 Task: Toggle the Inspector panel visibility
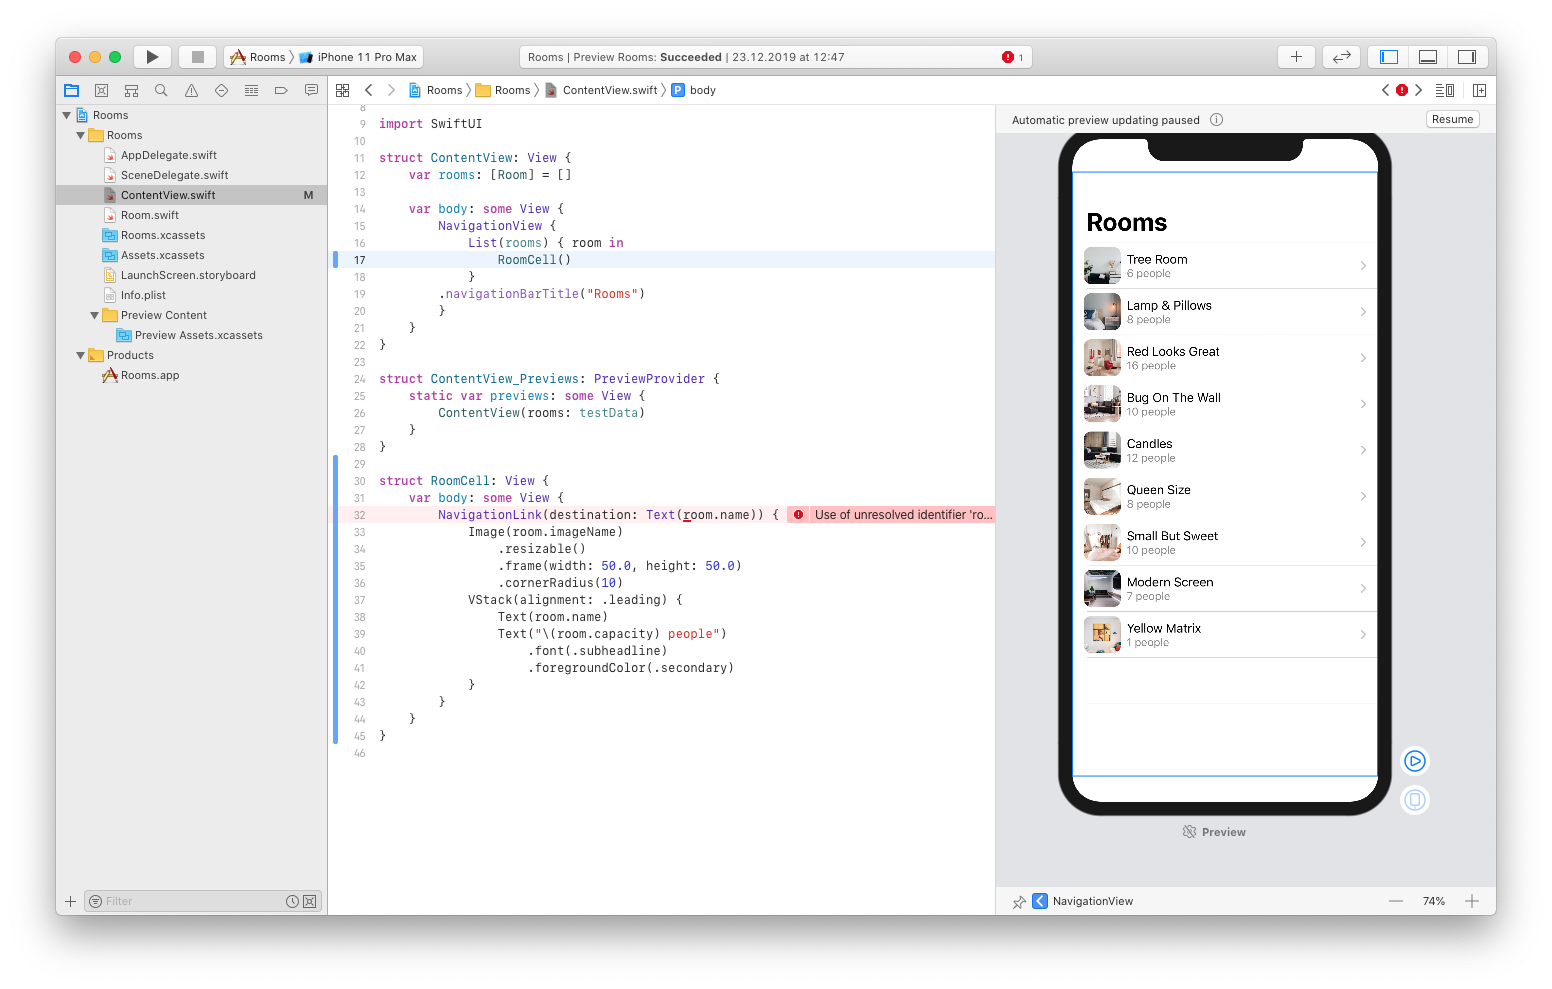click(x=1467, y=56)
